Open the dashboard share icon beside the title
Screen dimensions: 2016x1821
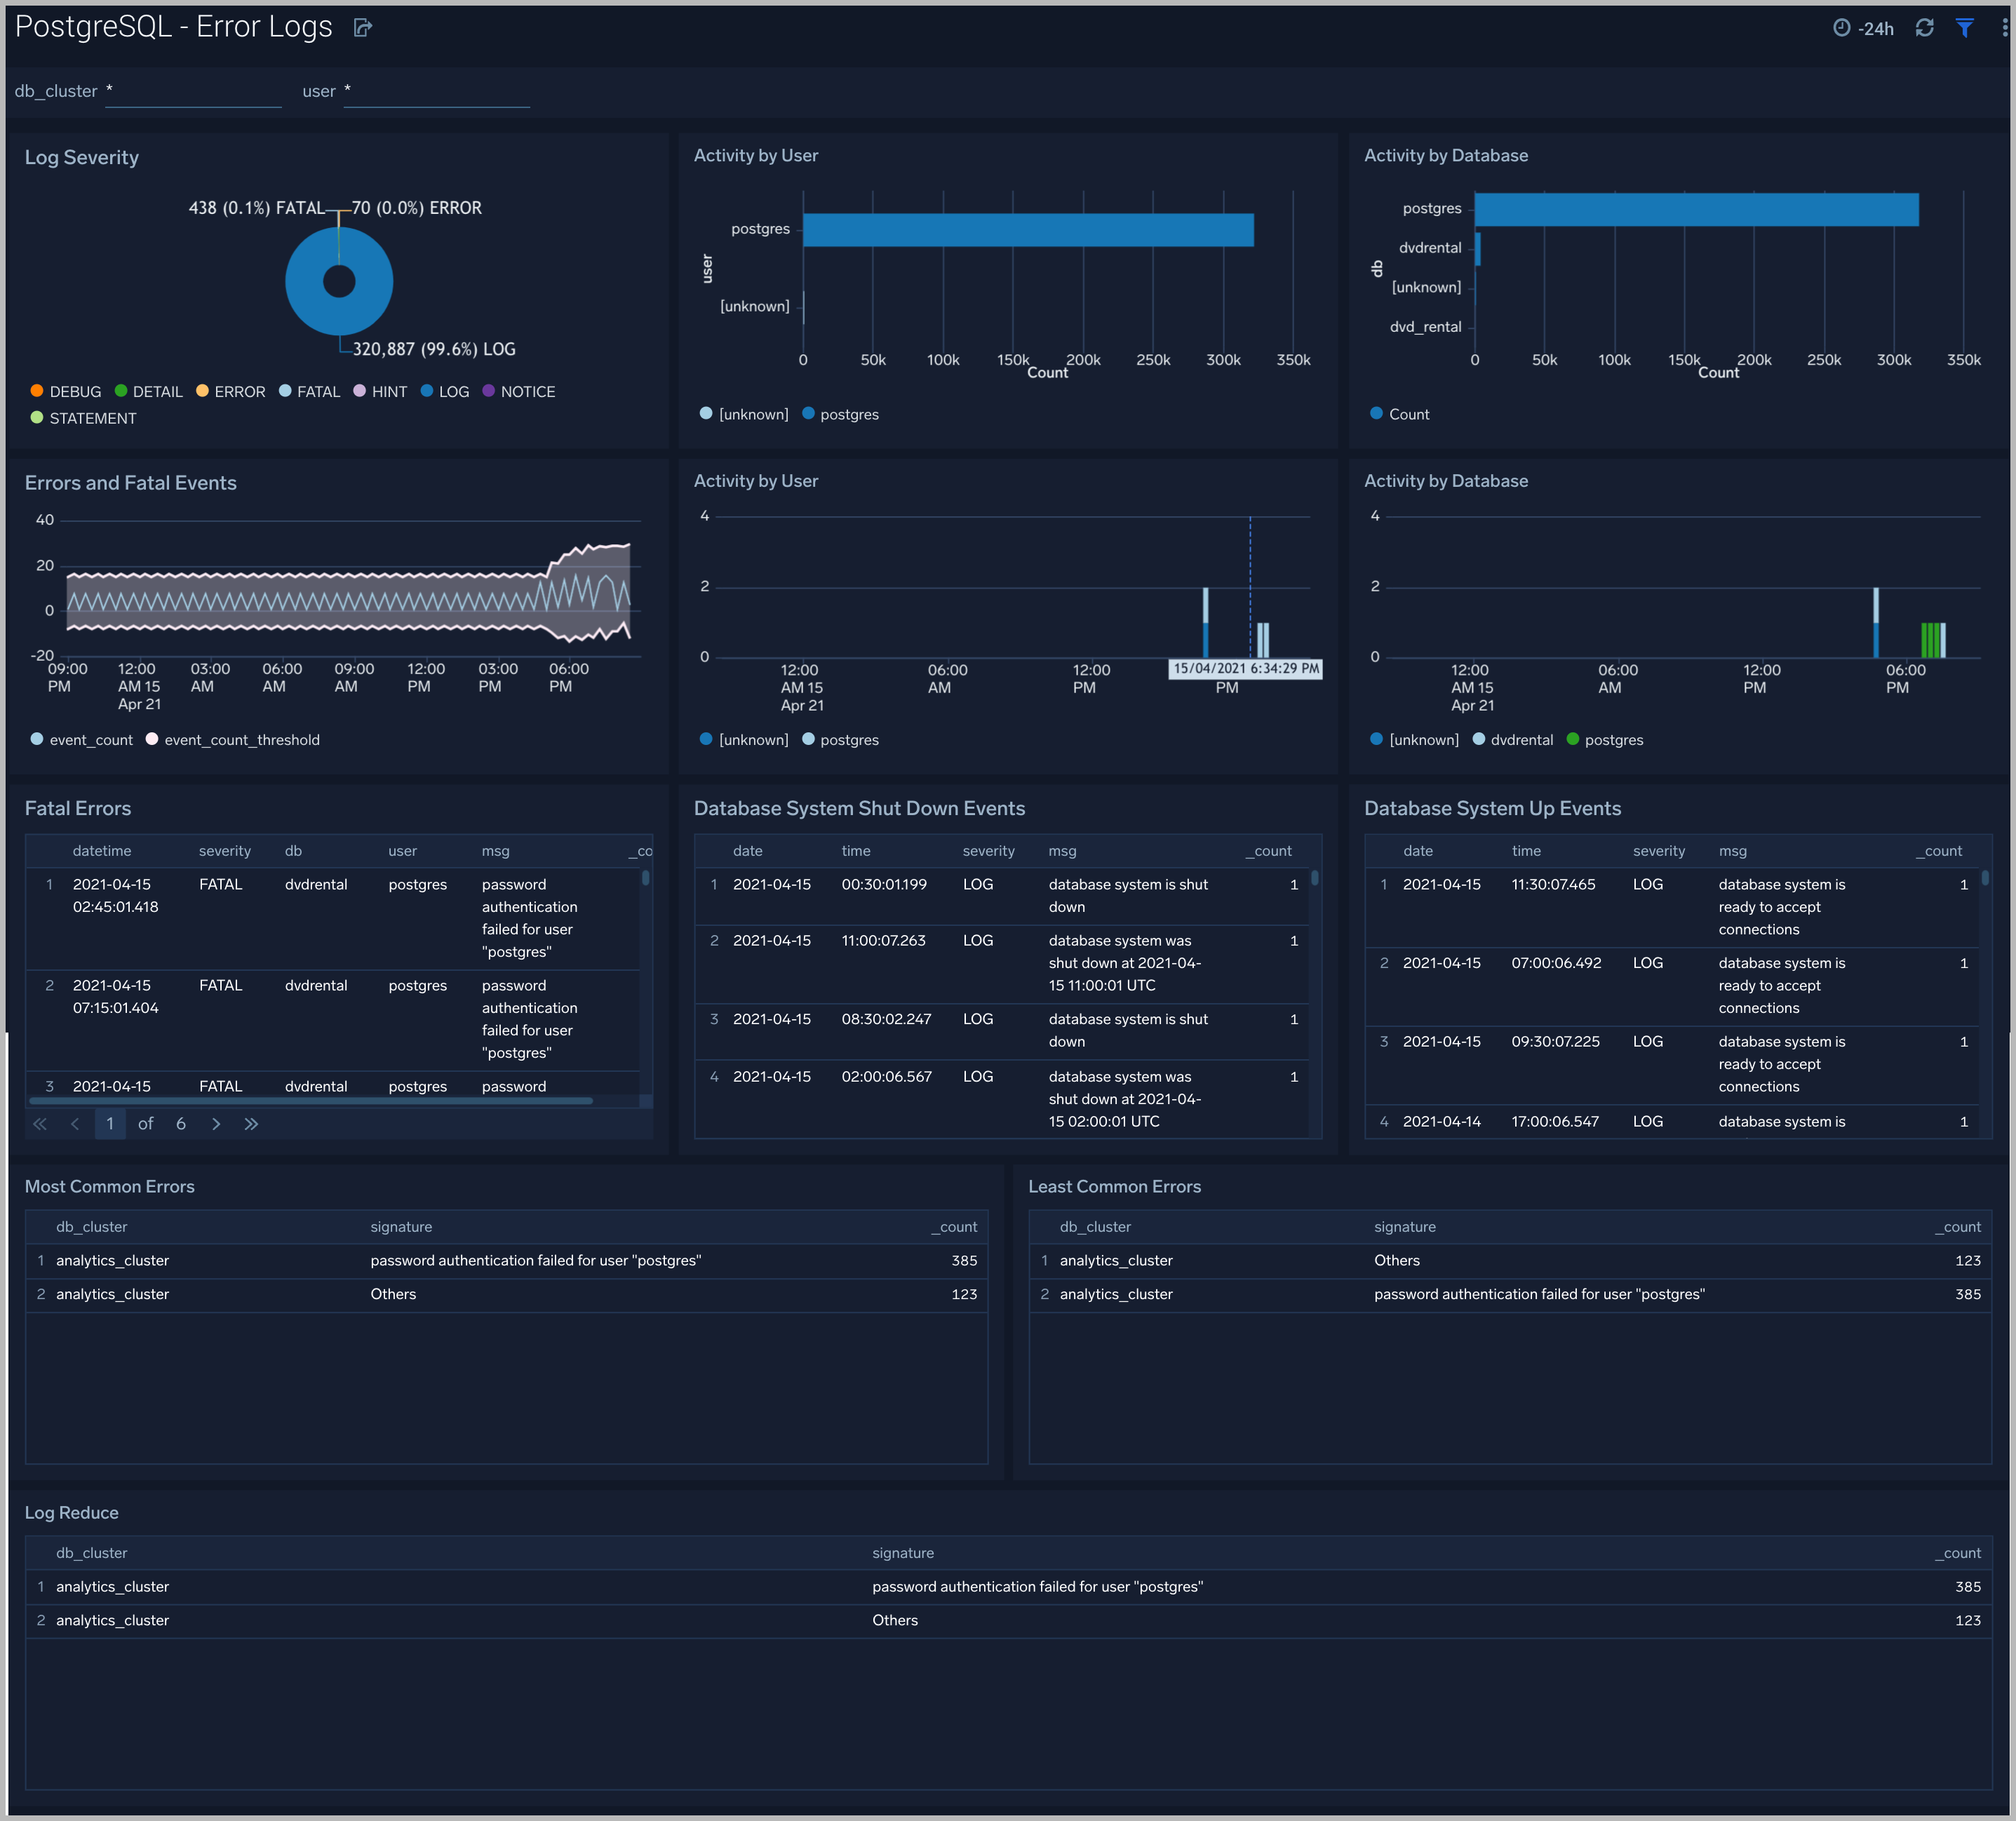point(362,27)
